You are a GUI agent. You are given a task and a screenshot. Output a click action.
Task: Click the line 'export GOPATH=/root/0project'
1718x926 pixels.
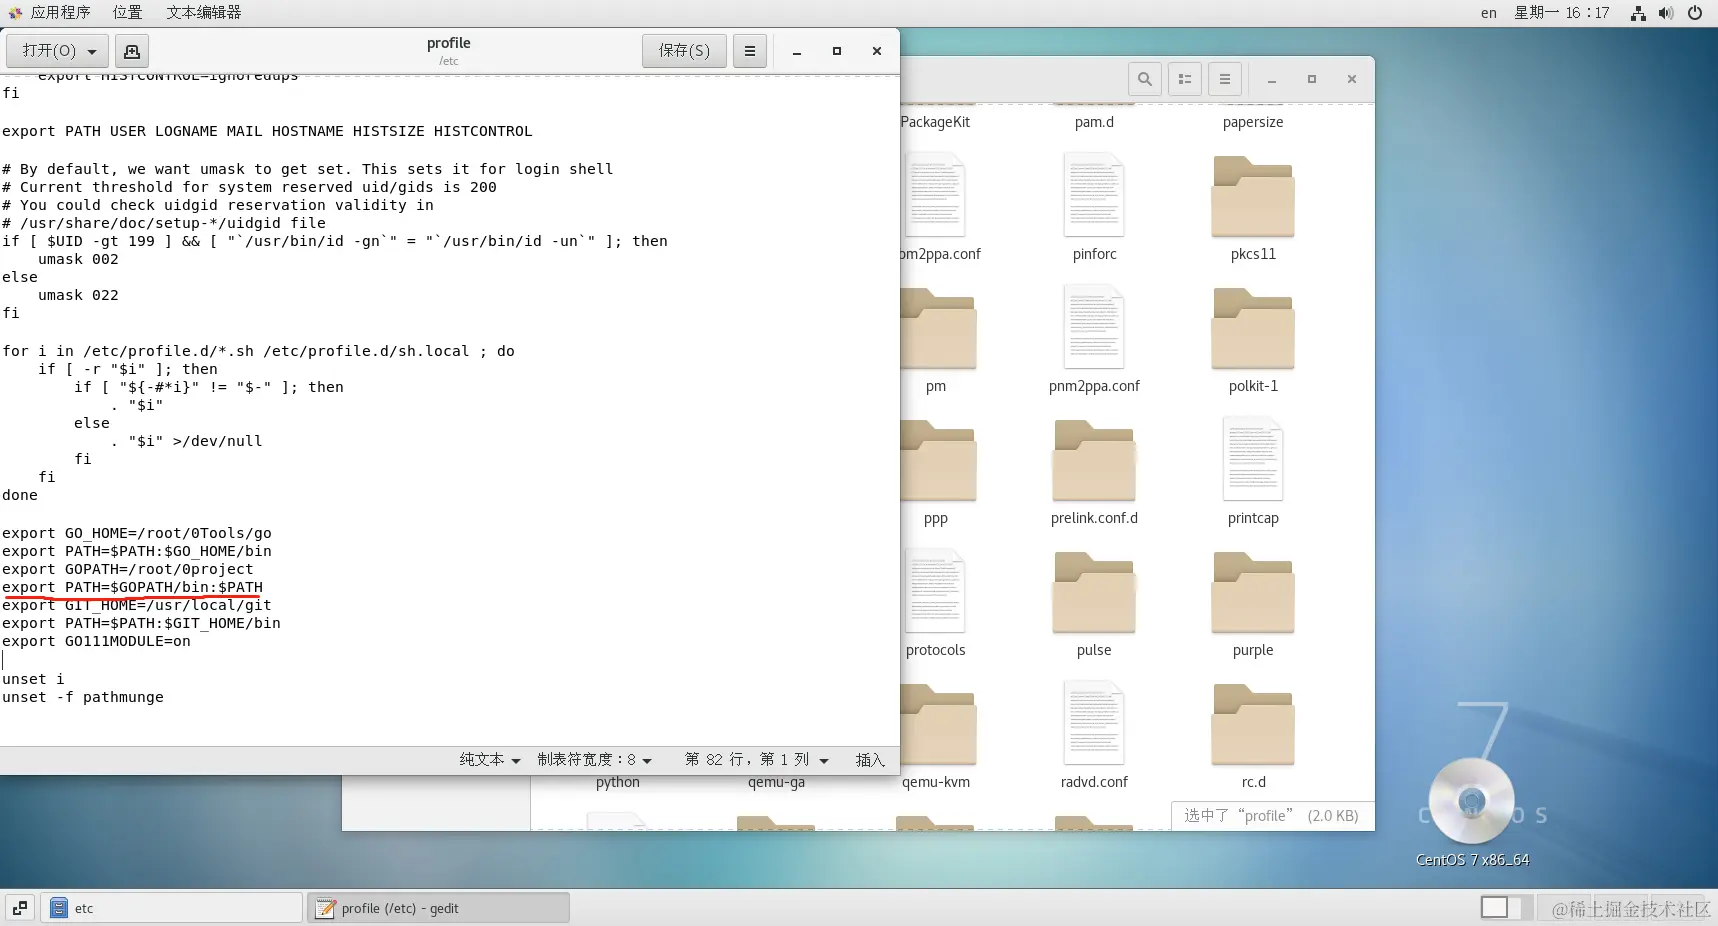(x=128, y=570)
